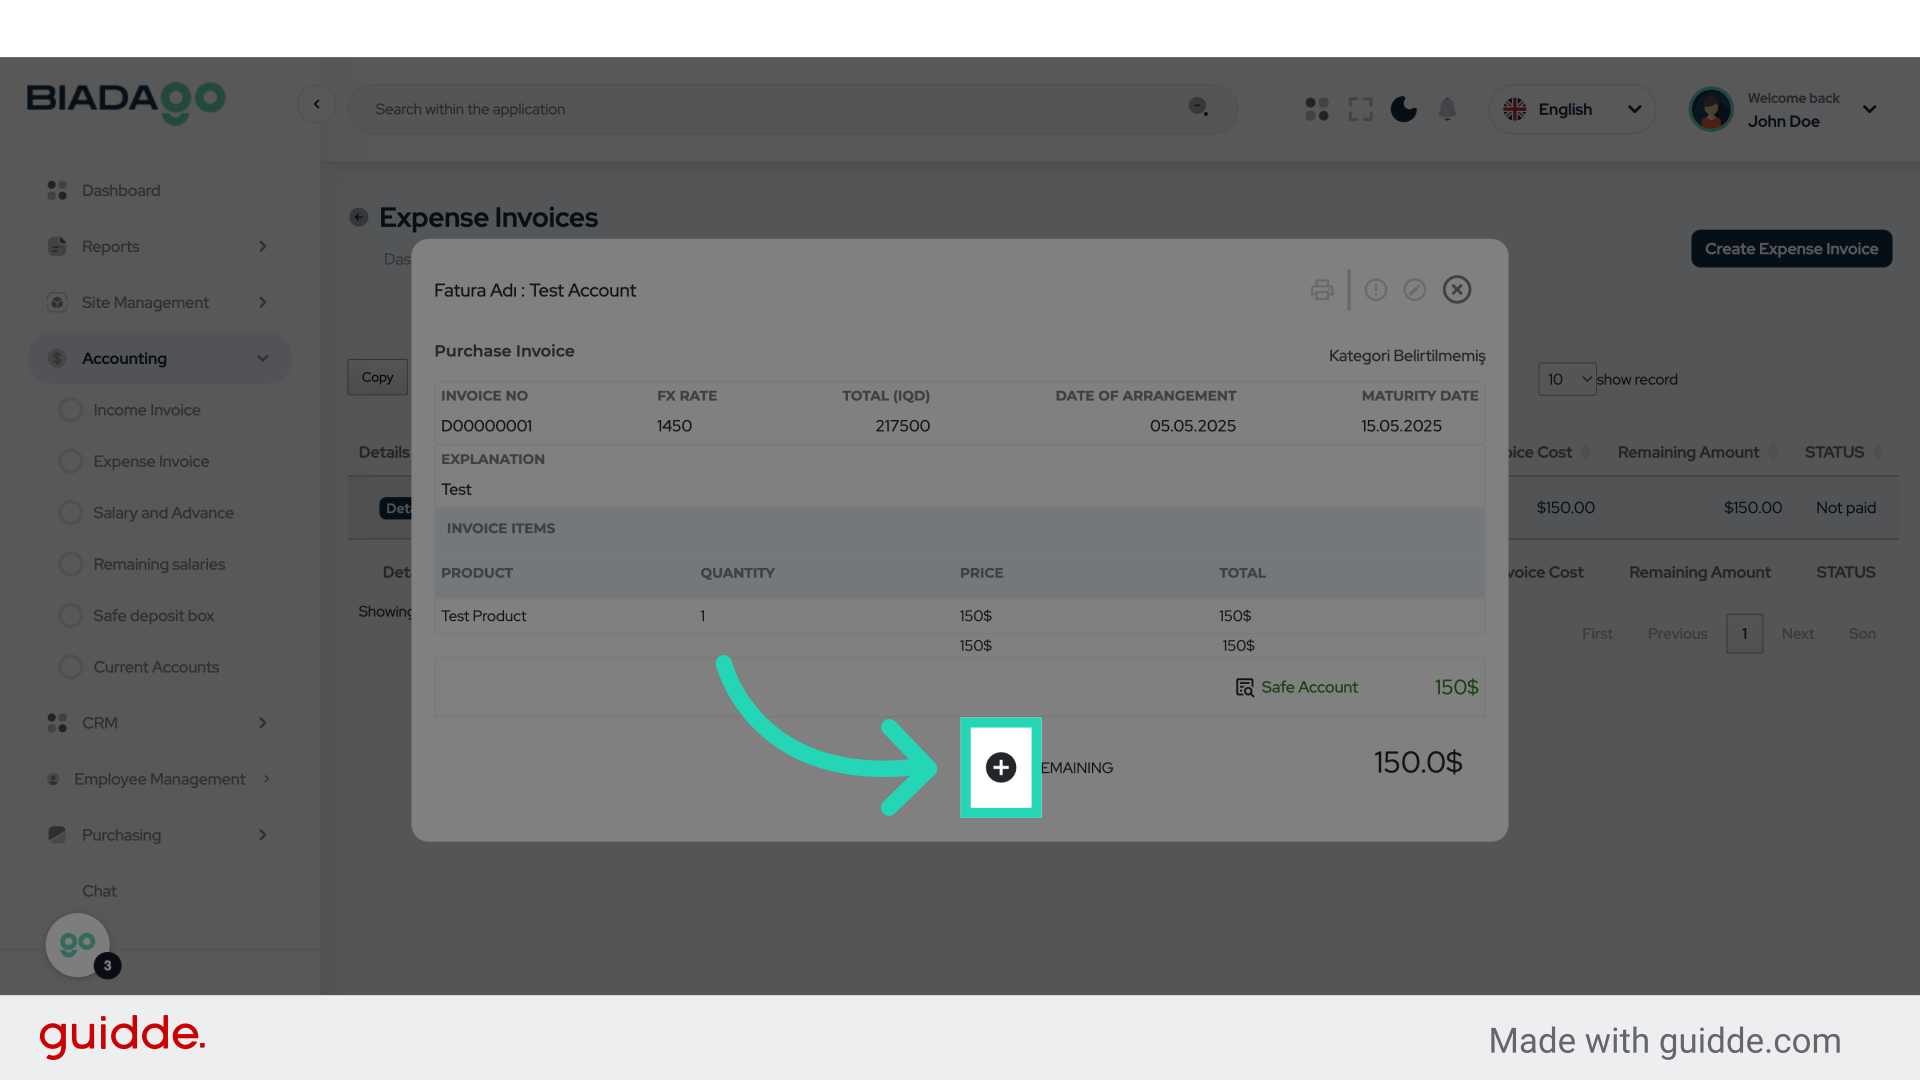
Task: Select Safe deposit box menu item
Action: 153,616
